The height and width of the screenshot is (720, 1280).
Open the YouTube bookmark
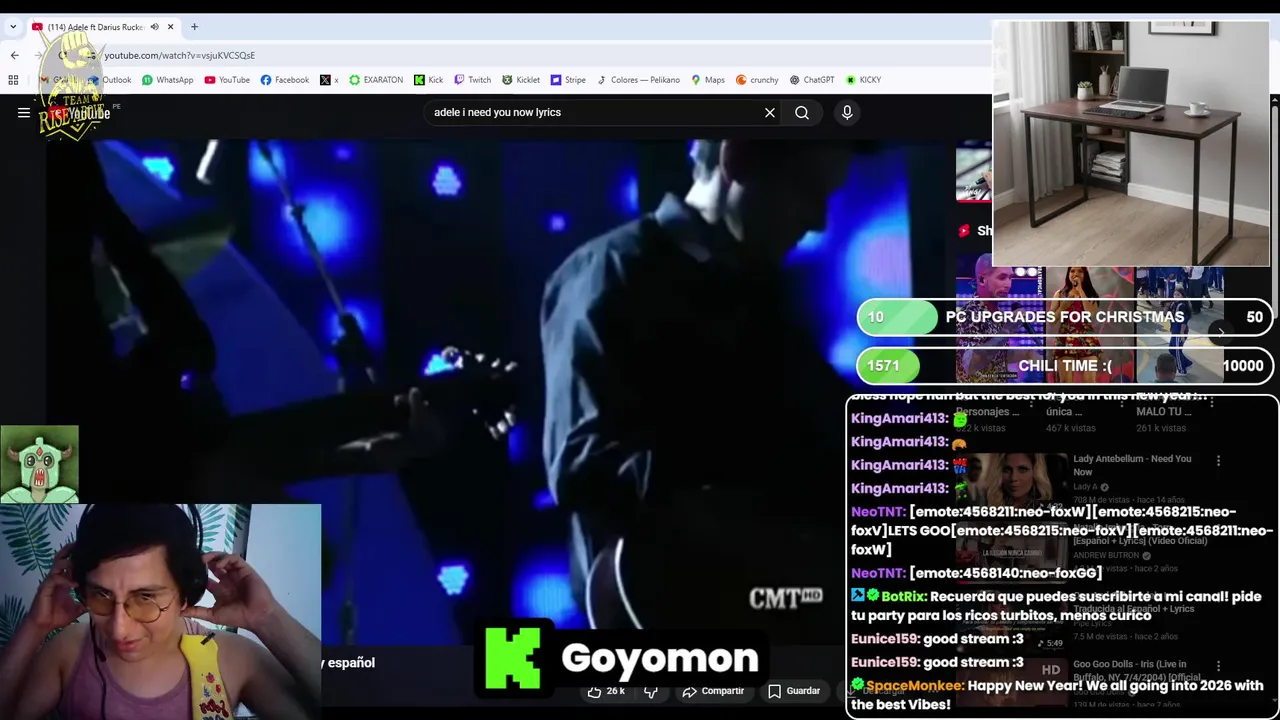[227, 80]
